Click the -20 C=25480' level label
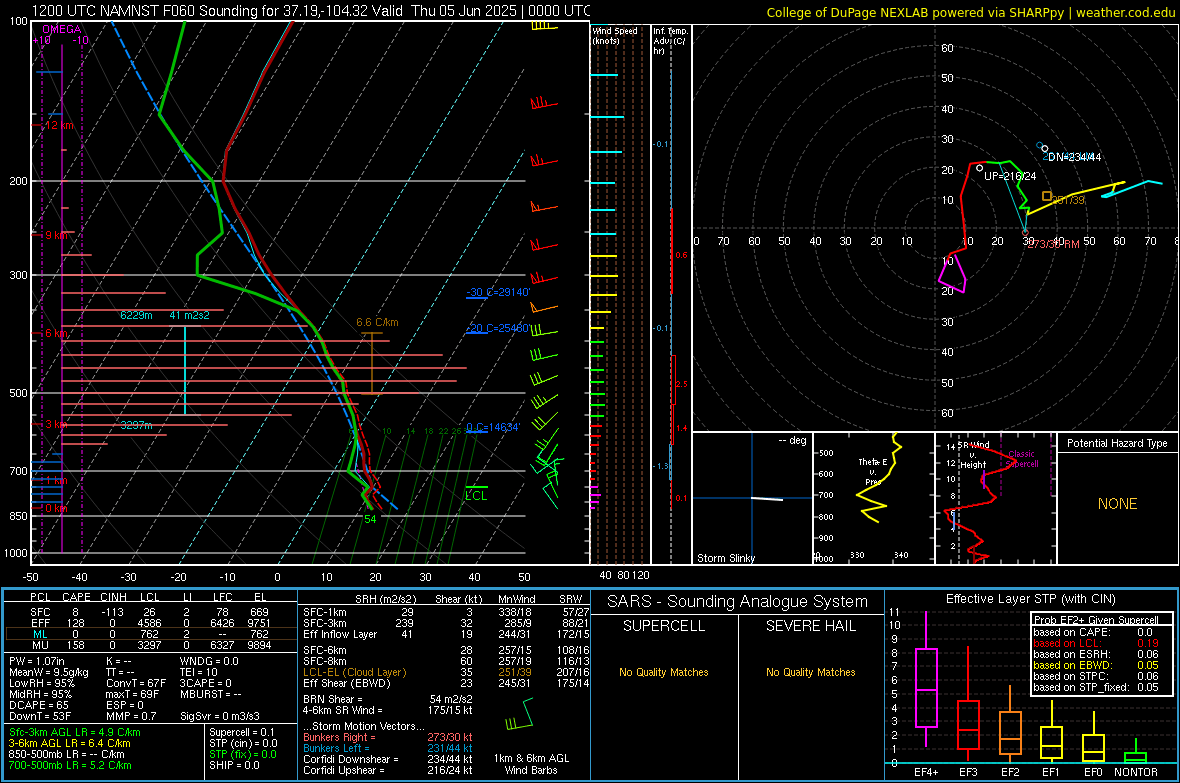 pyautogui.click(x=498, y=328)
